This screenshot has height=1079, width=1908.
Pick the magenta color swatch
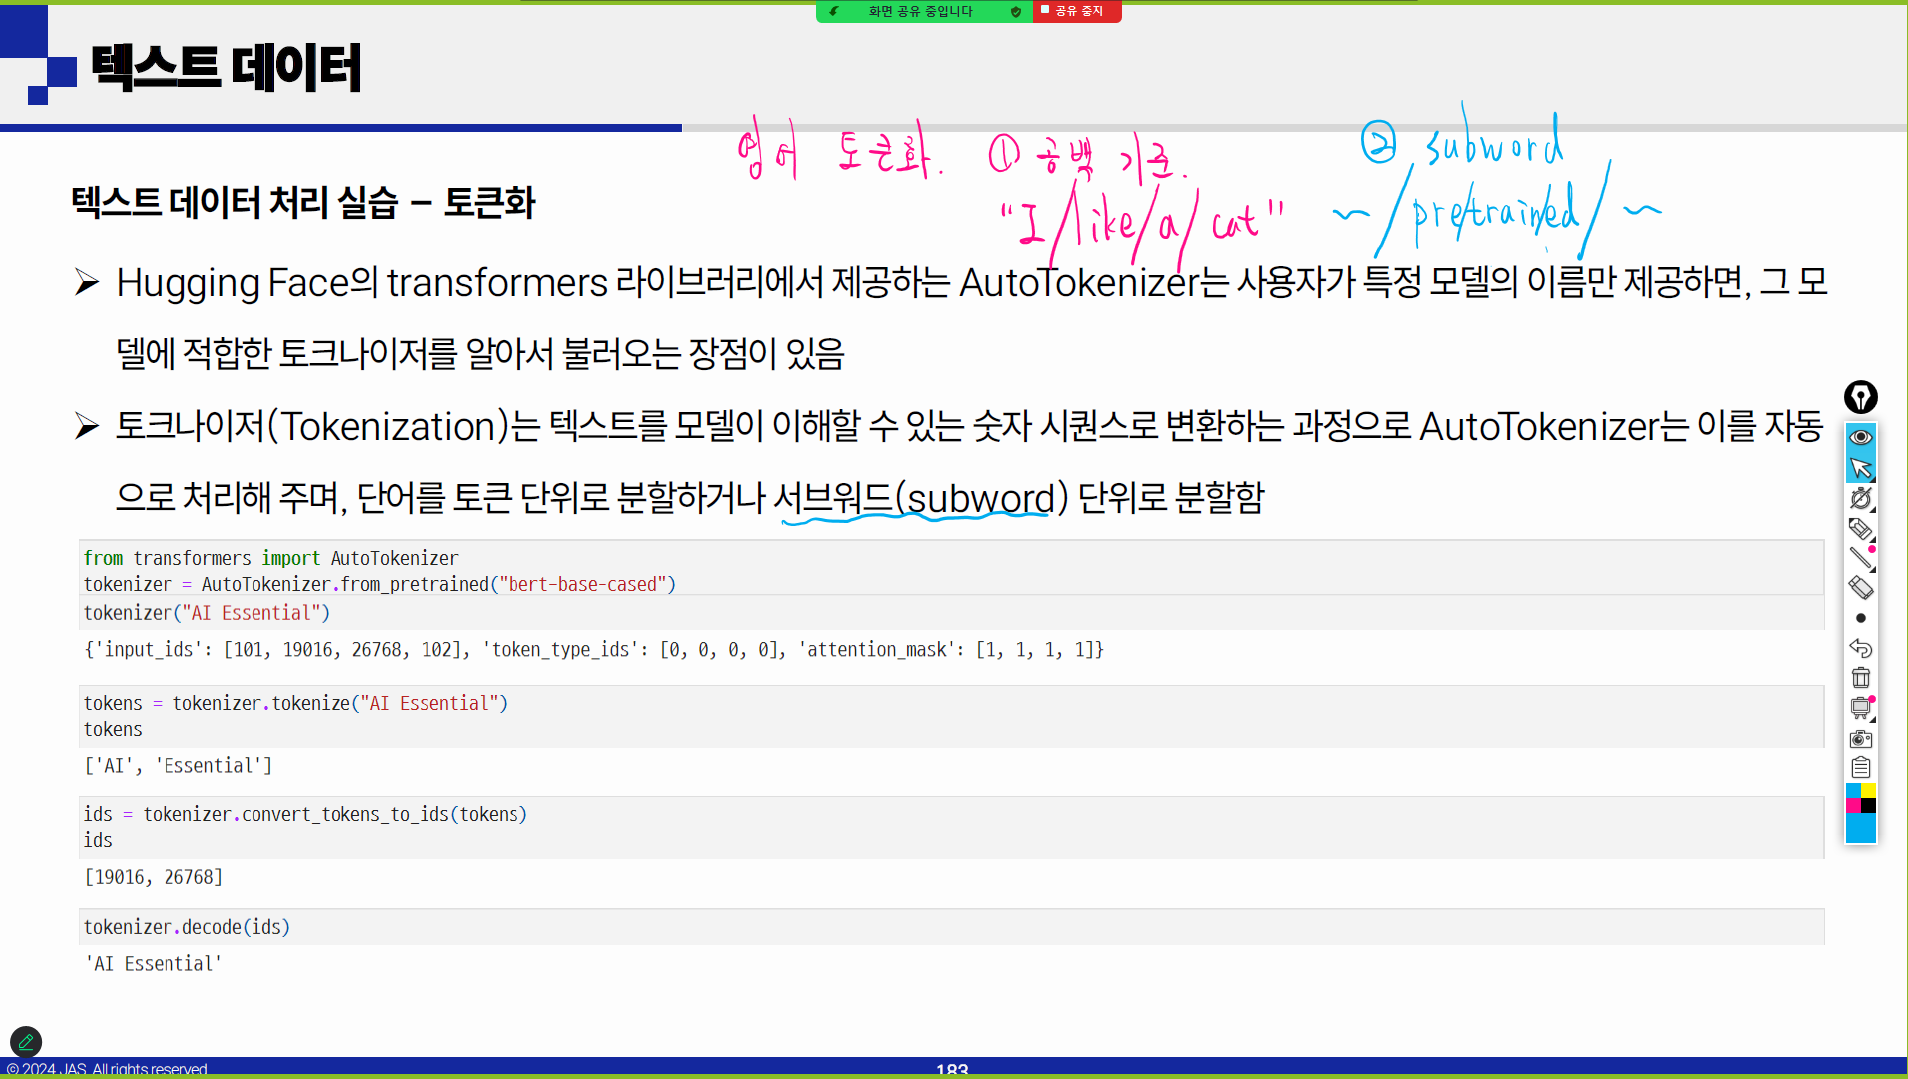[1853, 806]
